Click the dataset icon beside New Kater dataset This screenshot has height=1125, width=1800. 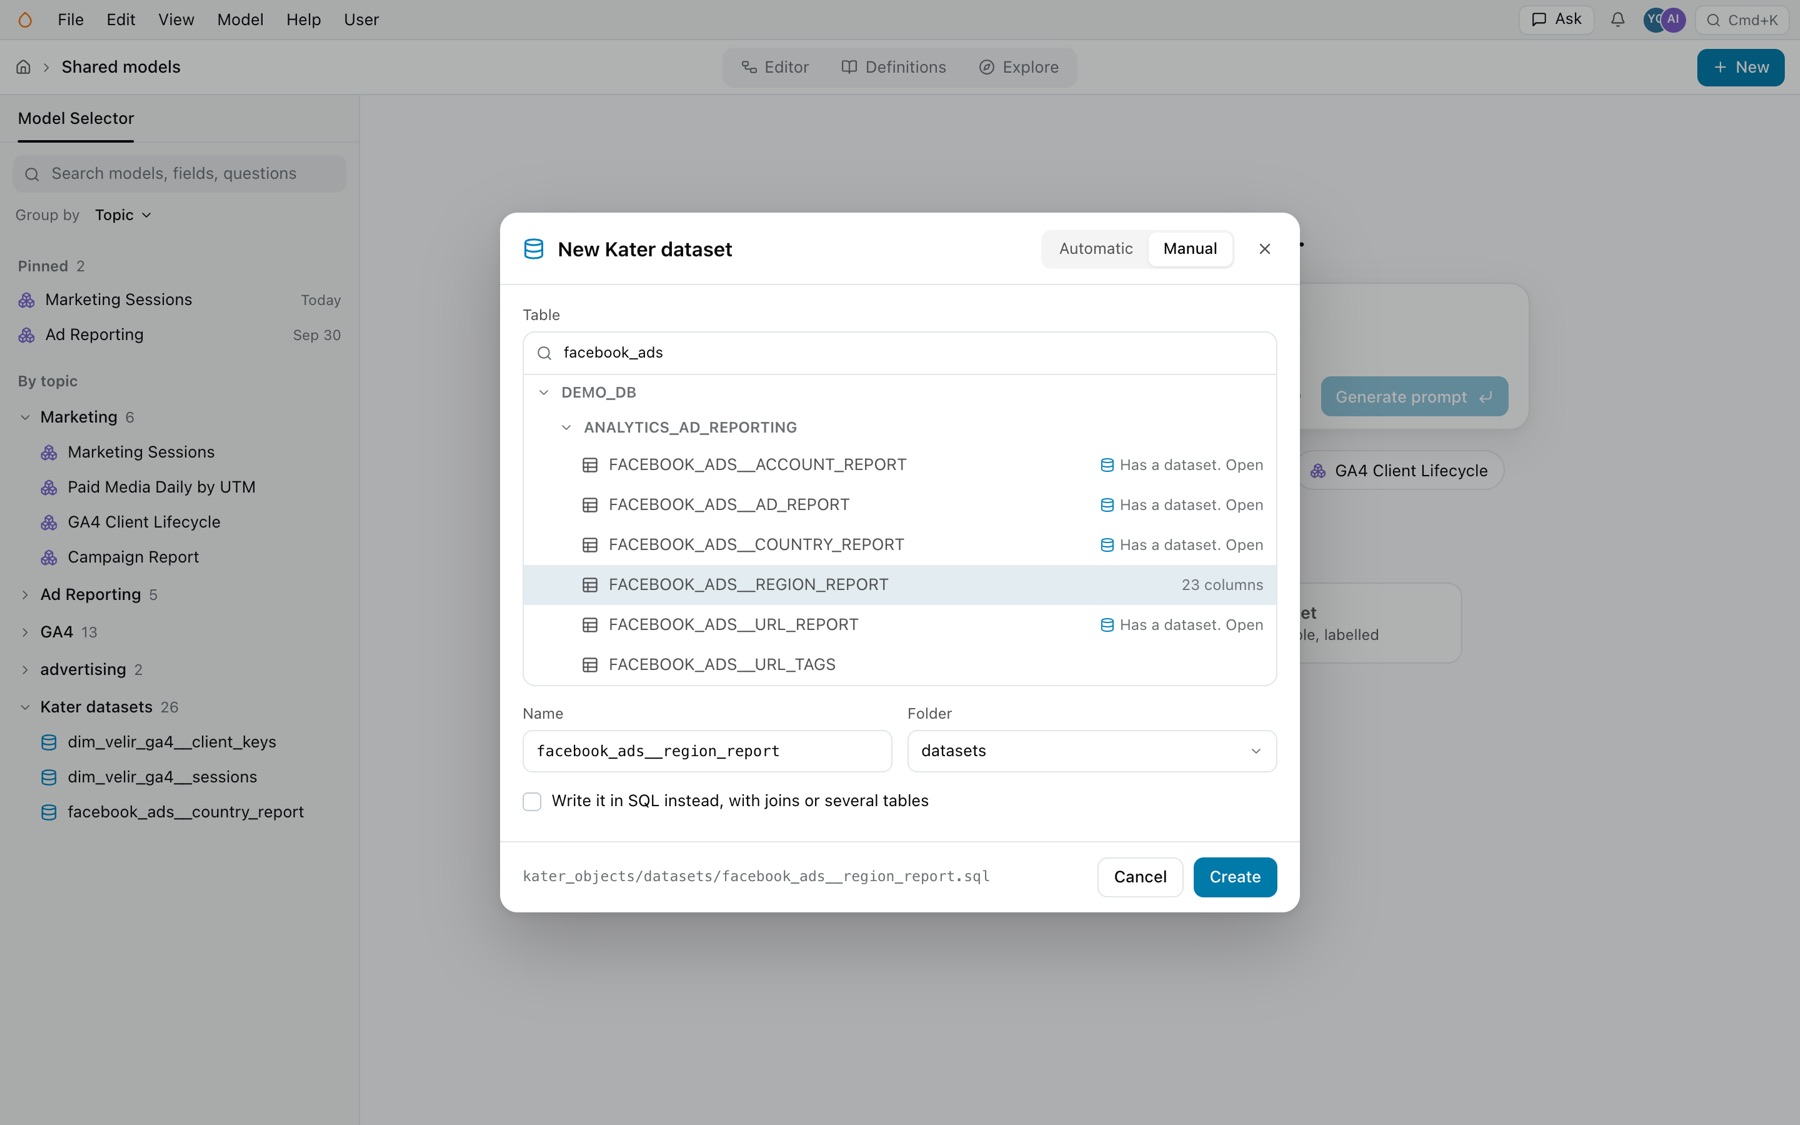pyautogui.click(x=534, y=249)
